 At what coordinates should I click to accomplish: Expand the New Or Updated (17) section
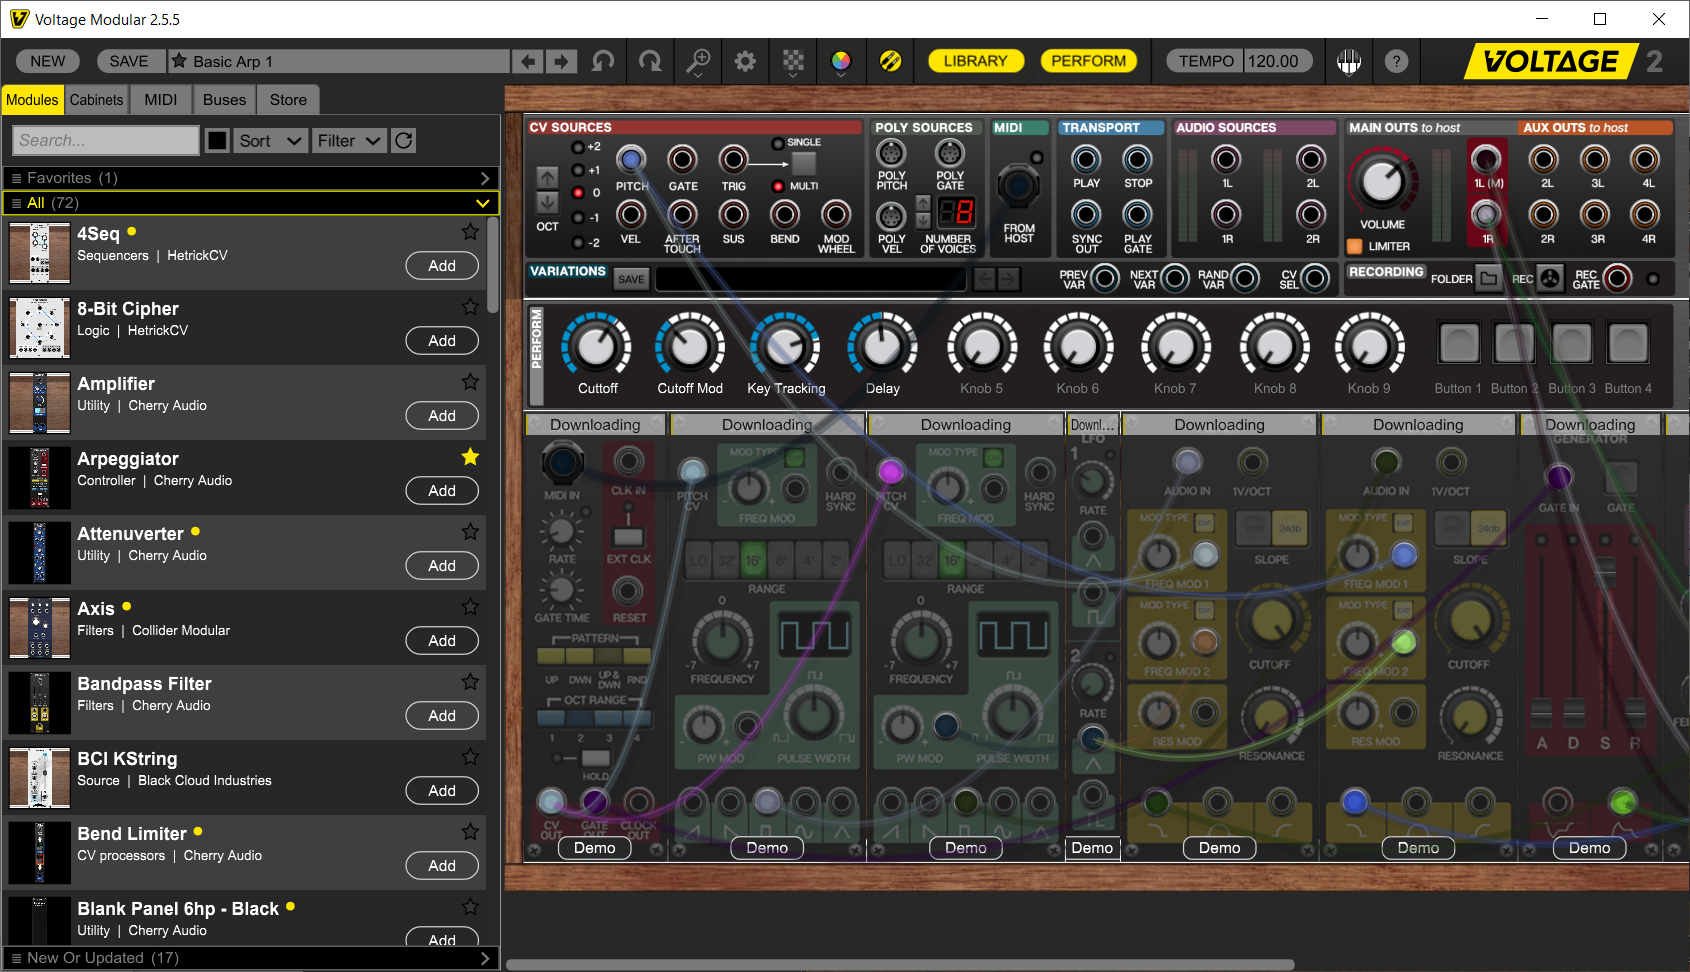point(251,958)
